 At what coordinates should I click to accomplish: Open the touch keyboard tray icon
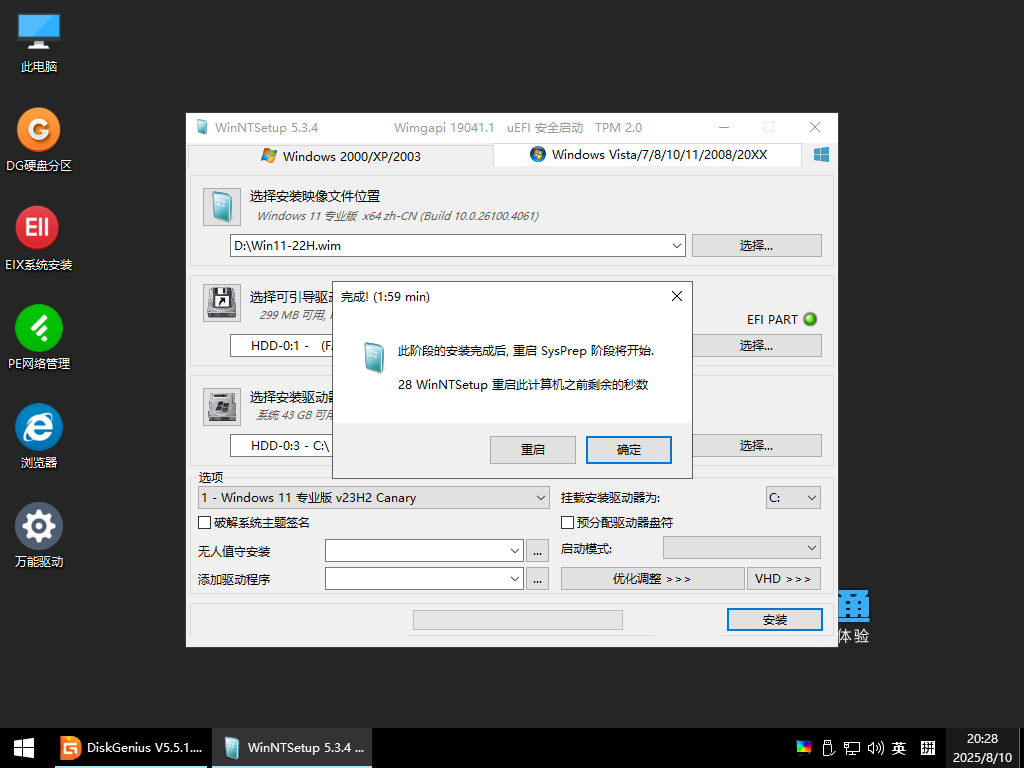click(927, 748)
